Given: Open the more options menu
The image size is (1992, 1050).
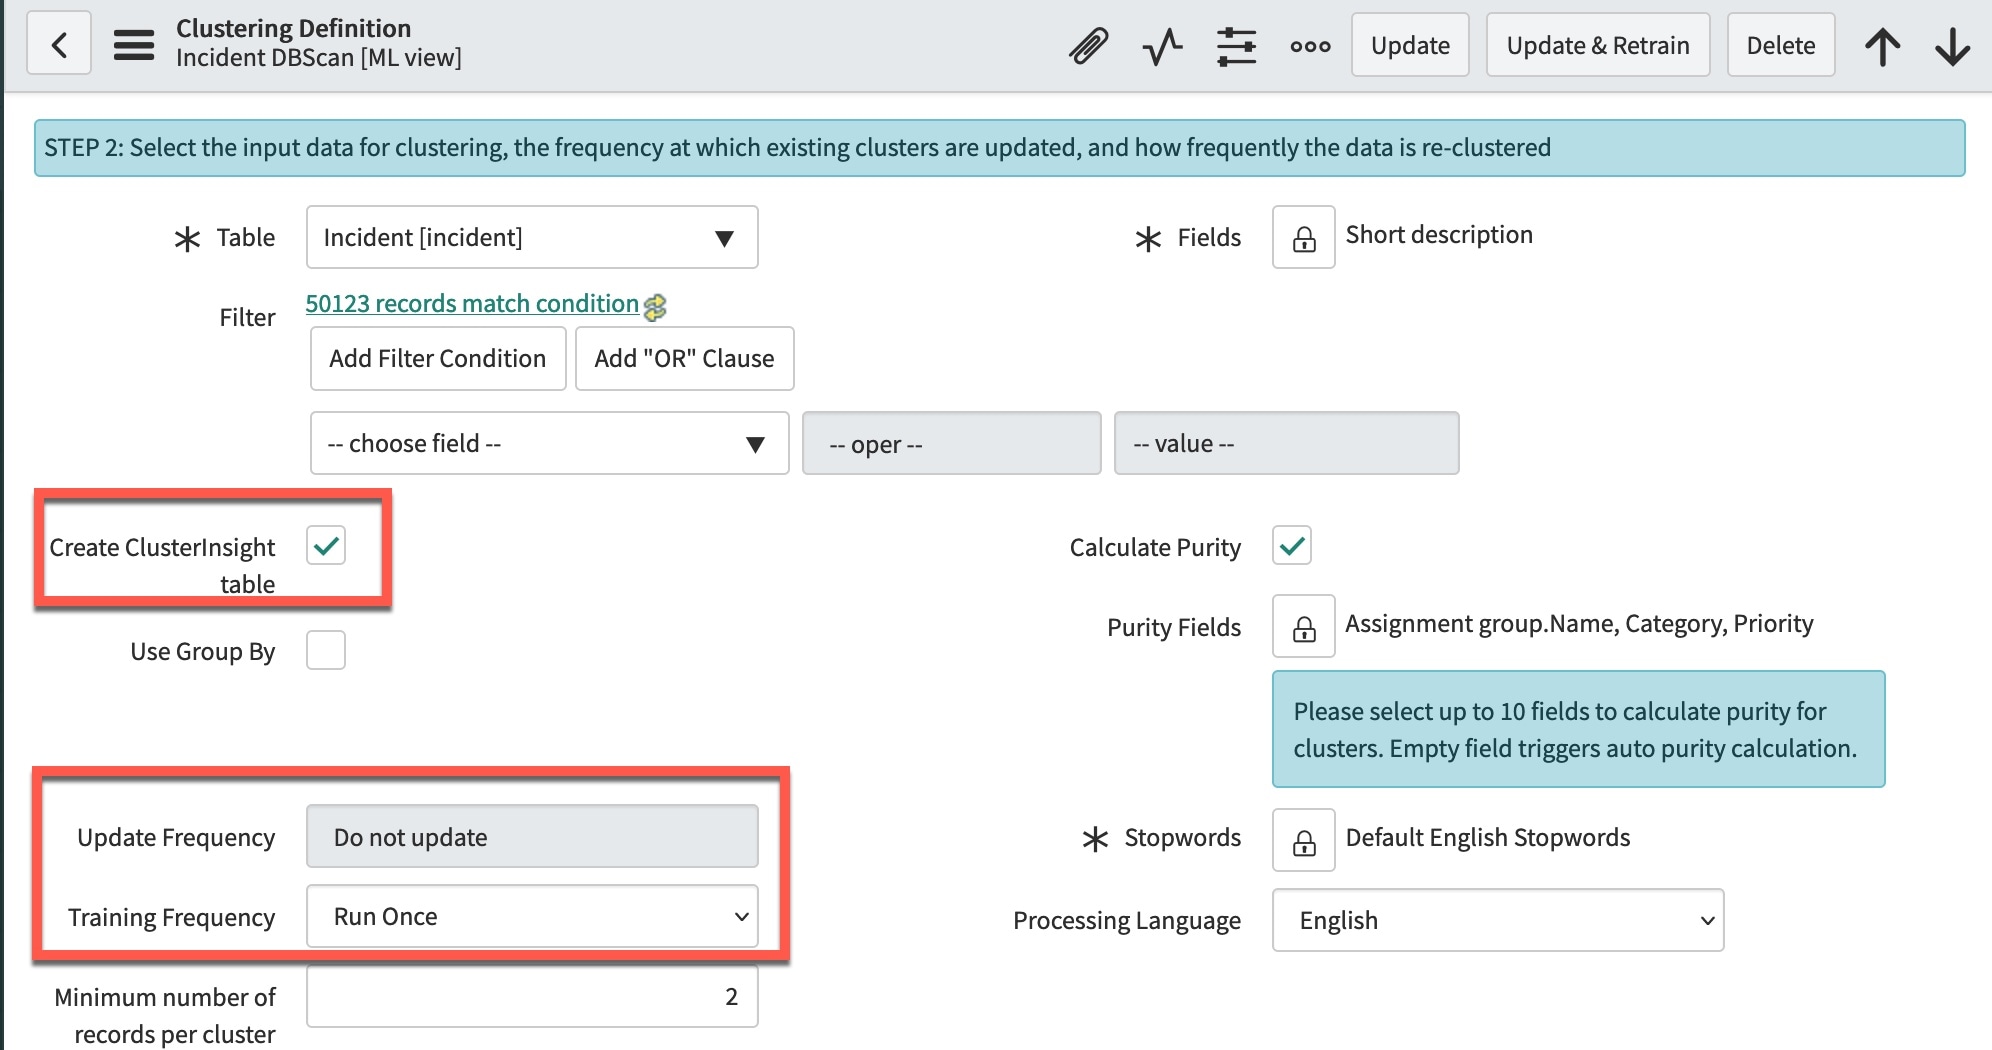Looking at the screenshot, I should [x=1309, y=44].
